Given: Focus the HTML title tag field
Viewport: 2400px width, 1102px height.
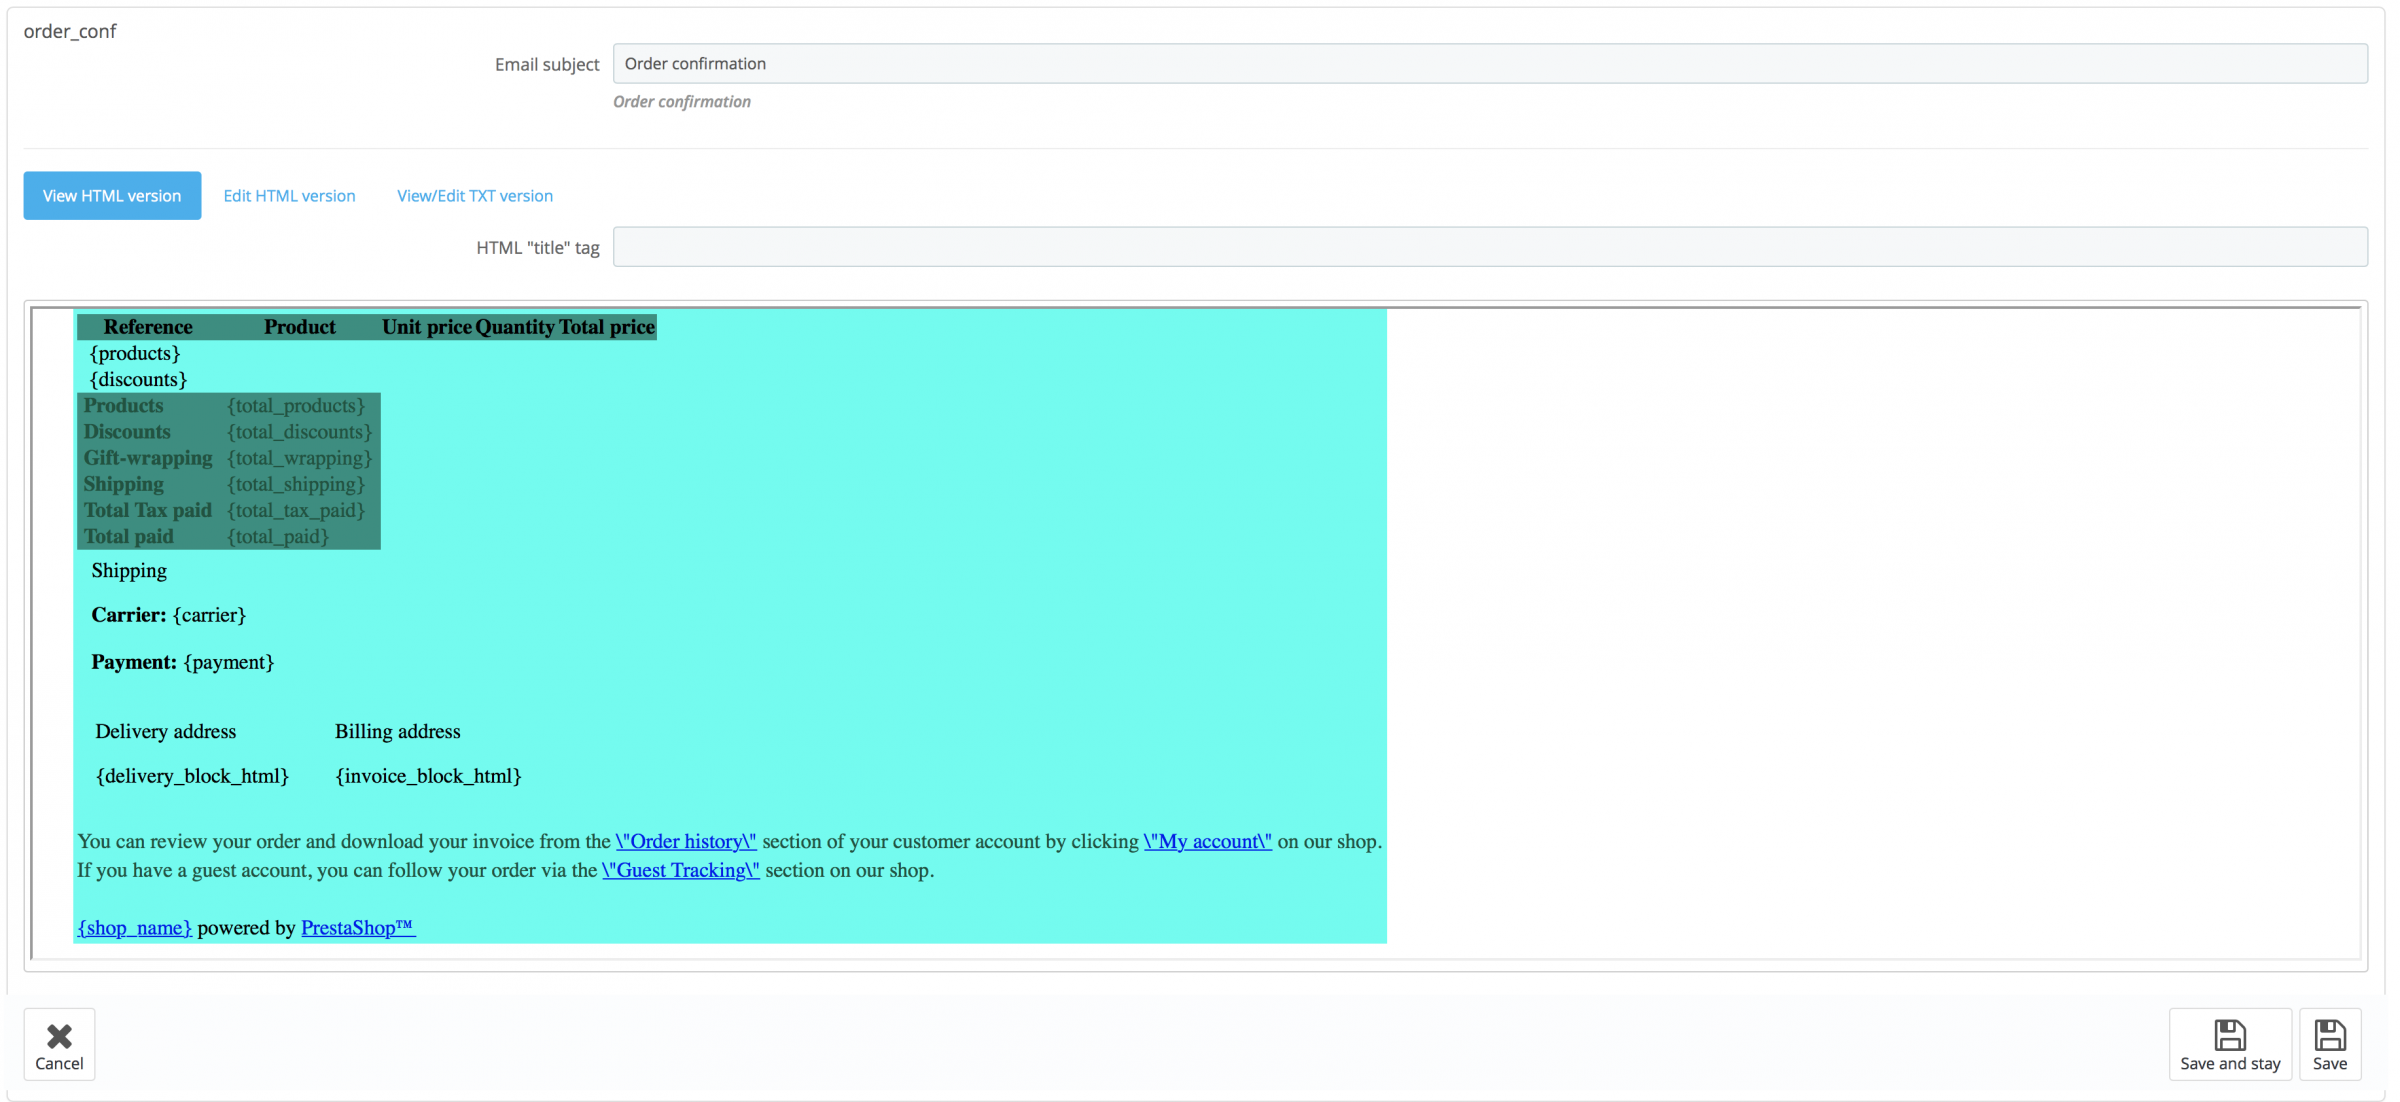Looking at the screenshot, I should (x=1489, y=247).
